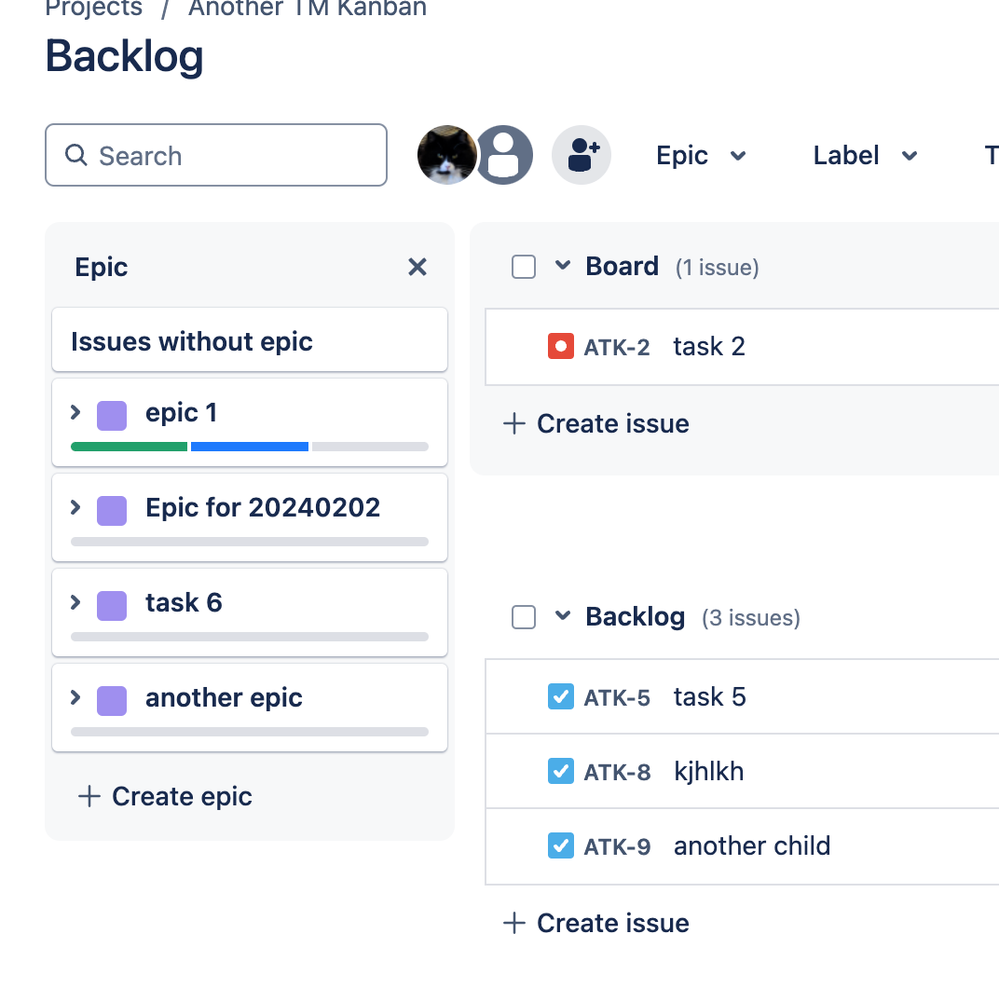Click the purple swatch for Epic for 20240202
The image size is (999, 992).
pyautogui.click(x=111, y=510)
